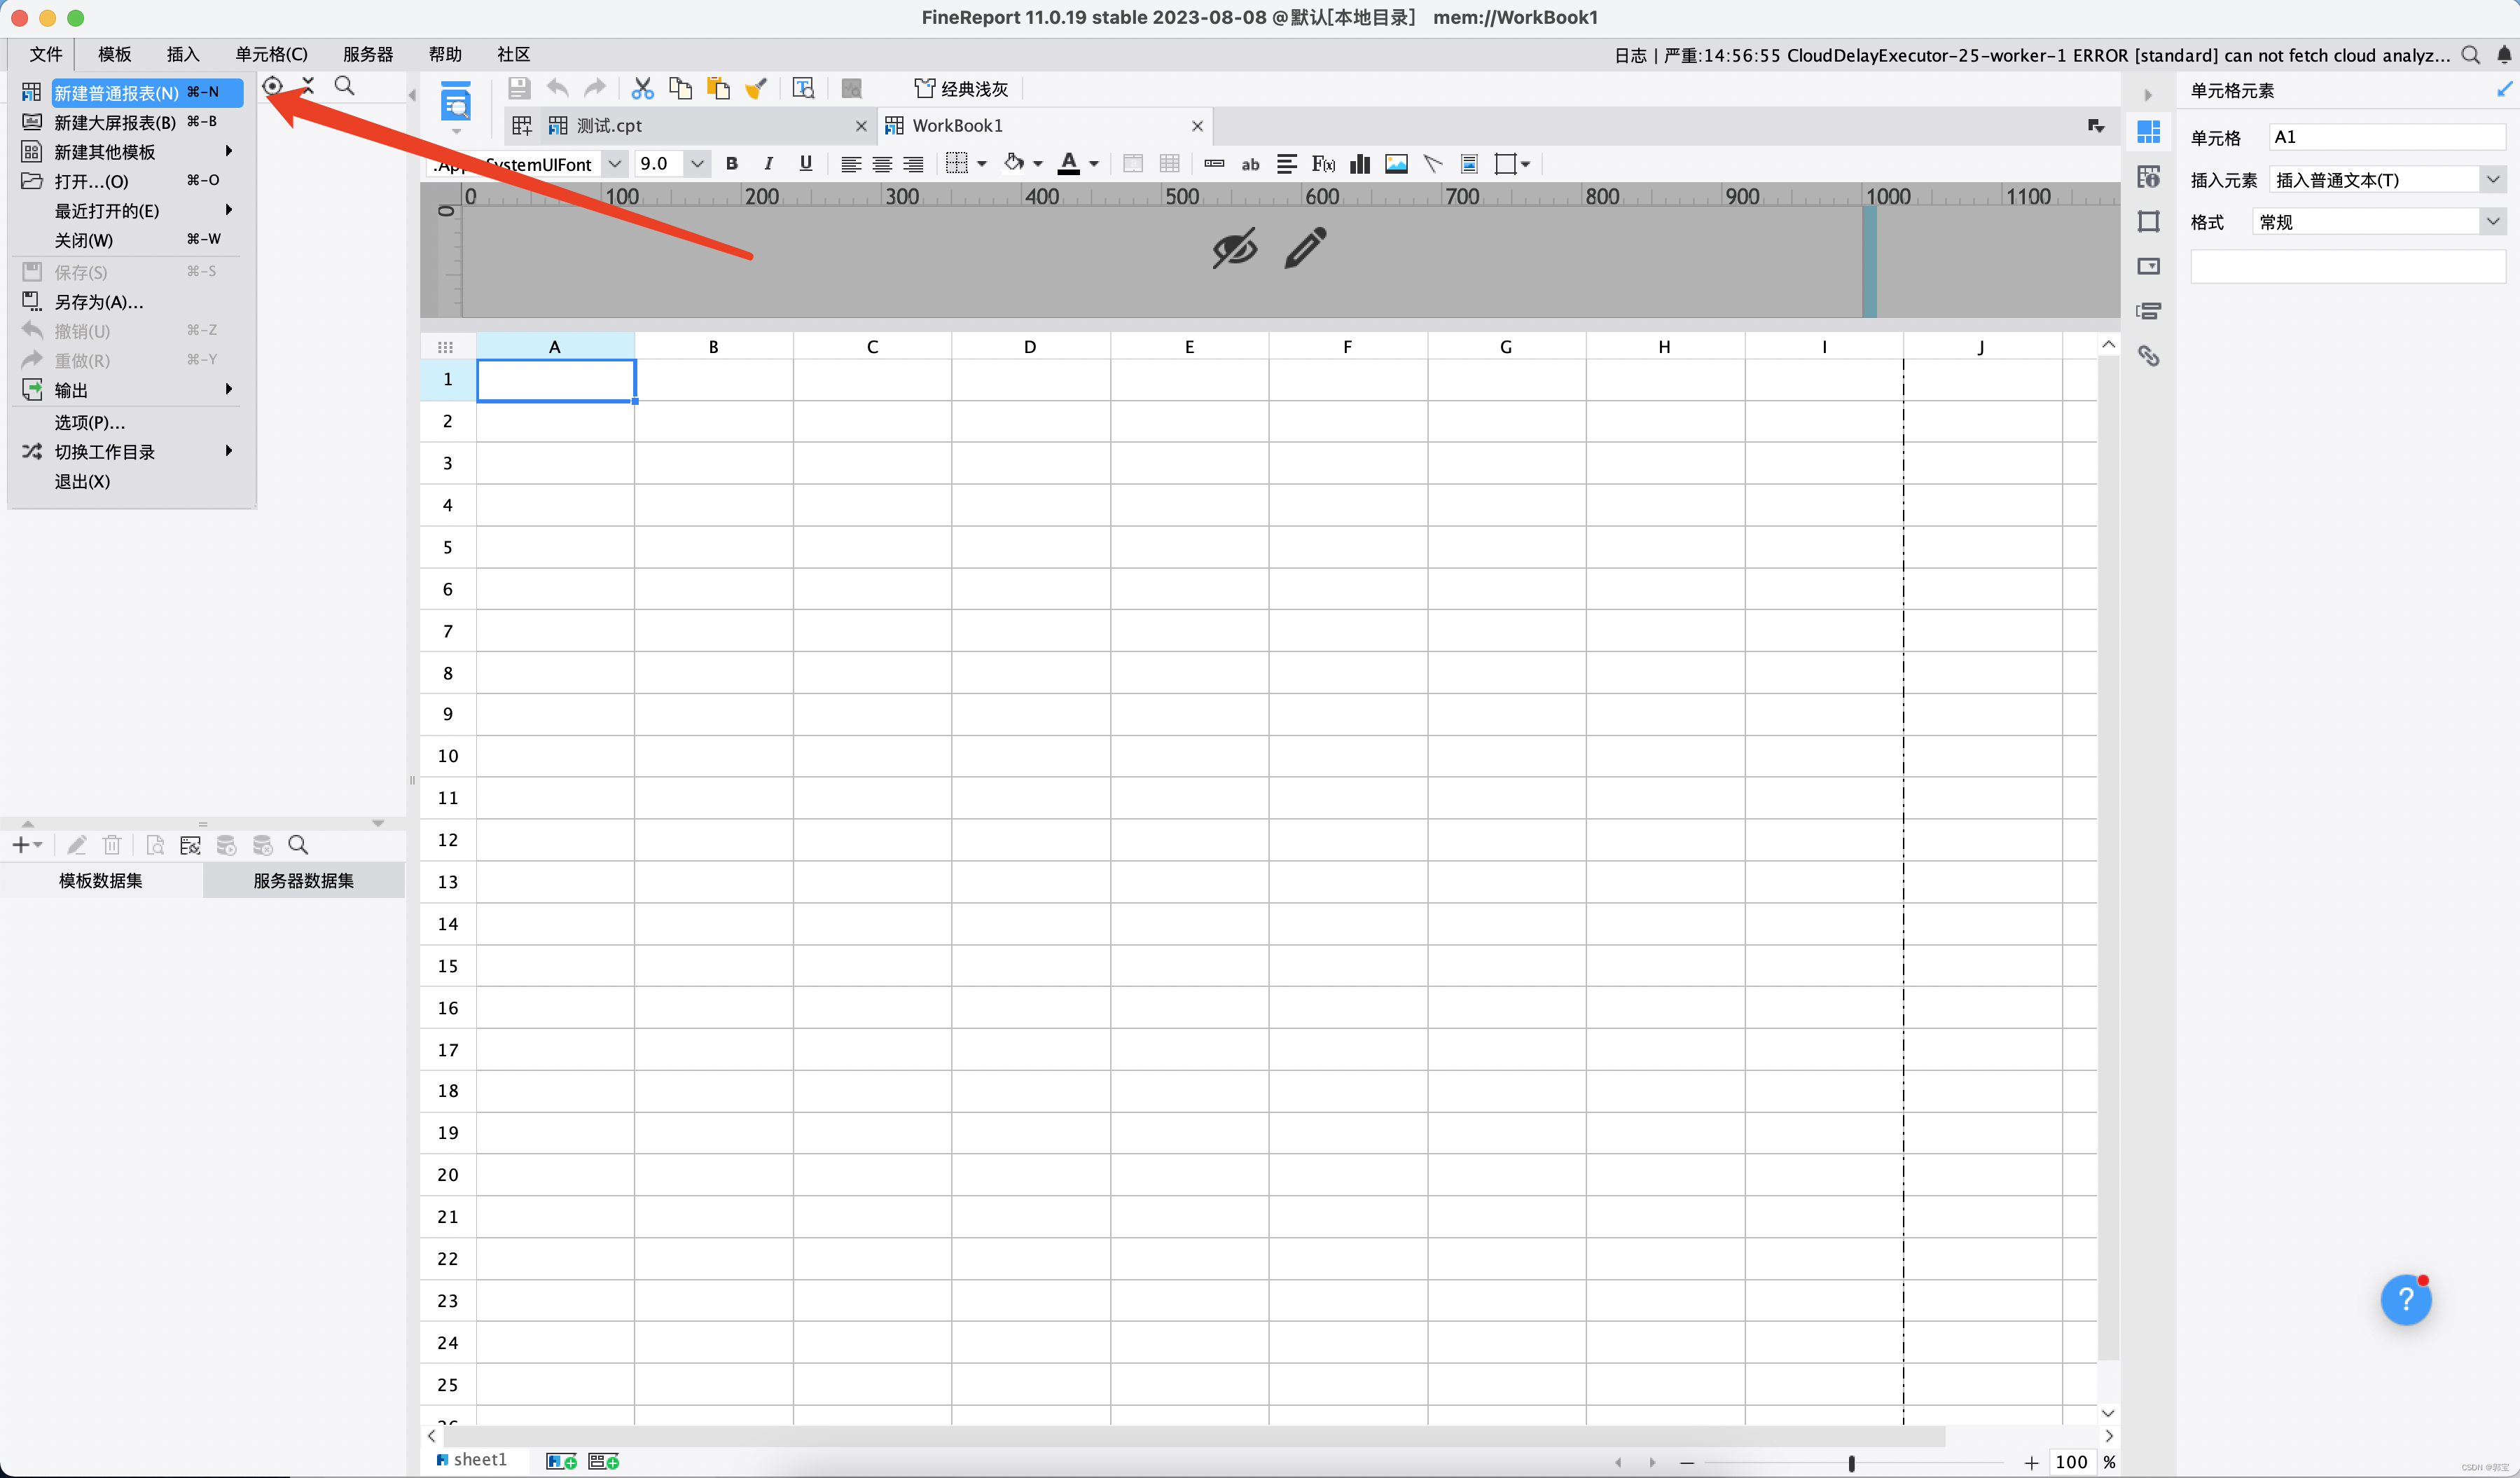Viewport: 2520px width, 1478px height.
Task: Toggle bold formatting
Action: (732, 164)
